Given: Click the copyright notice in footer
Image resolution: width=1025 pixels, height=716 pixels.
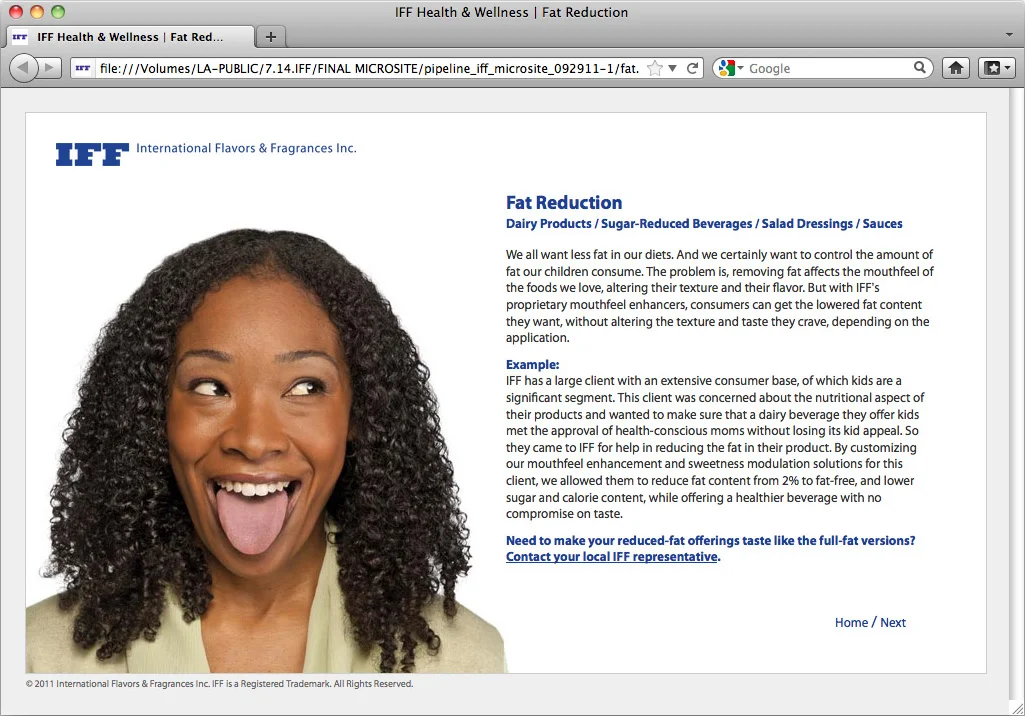Looking at the screenshot, I should [220, 684].
